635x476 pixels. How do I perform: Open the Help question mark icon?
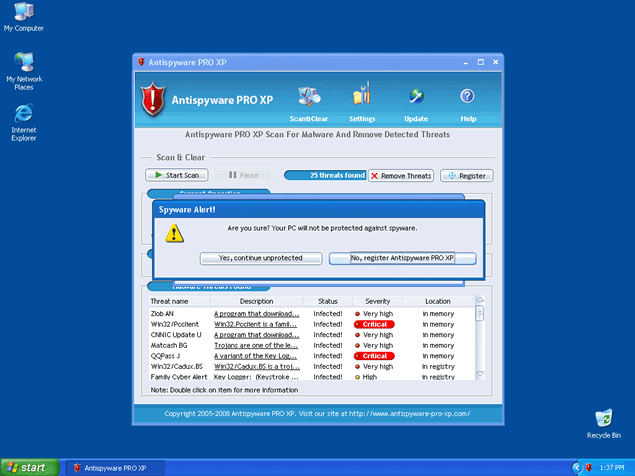tap(467, 96)
